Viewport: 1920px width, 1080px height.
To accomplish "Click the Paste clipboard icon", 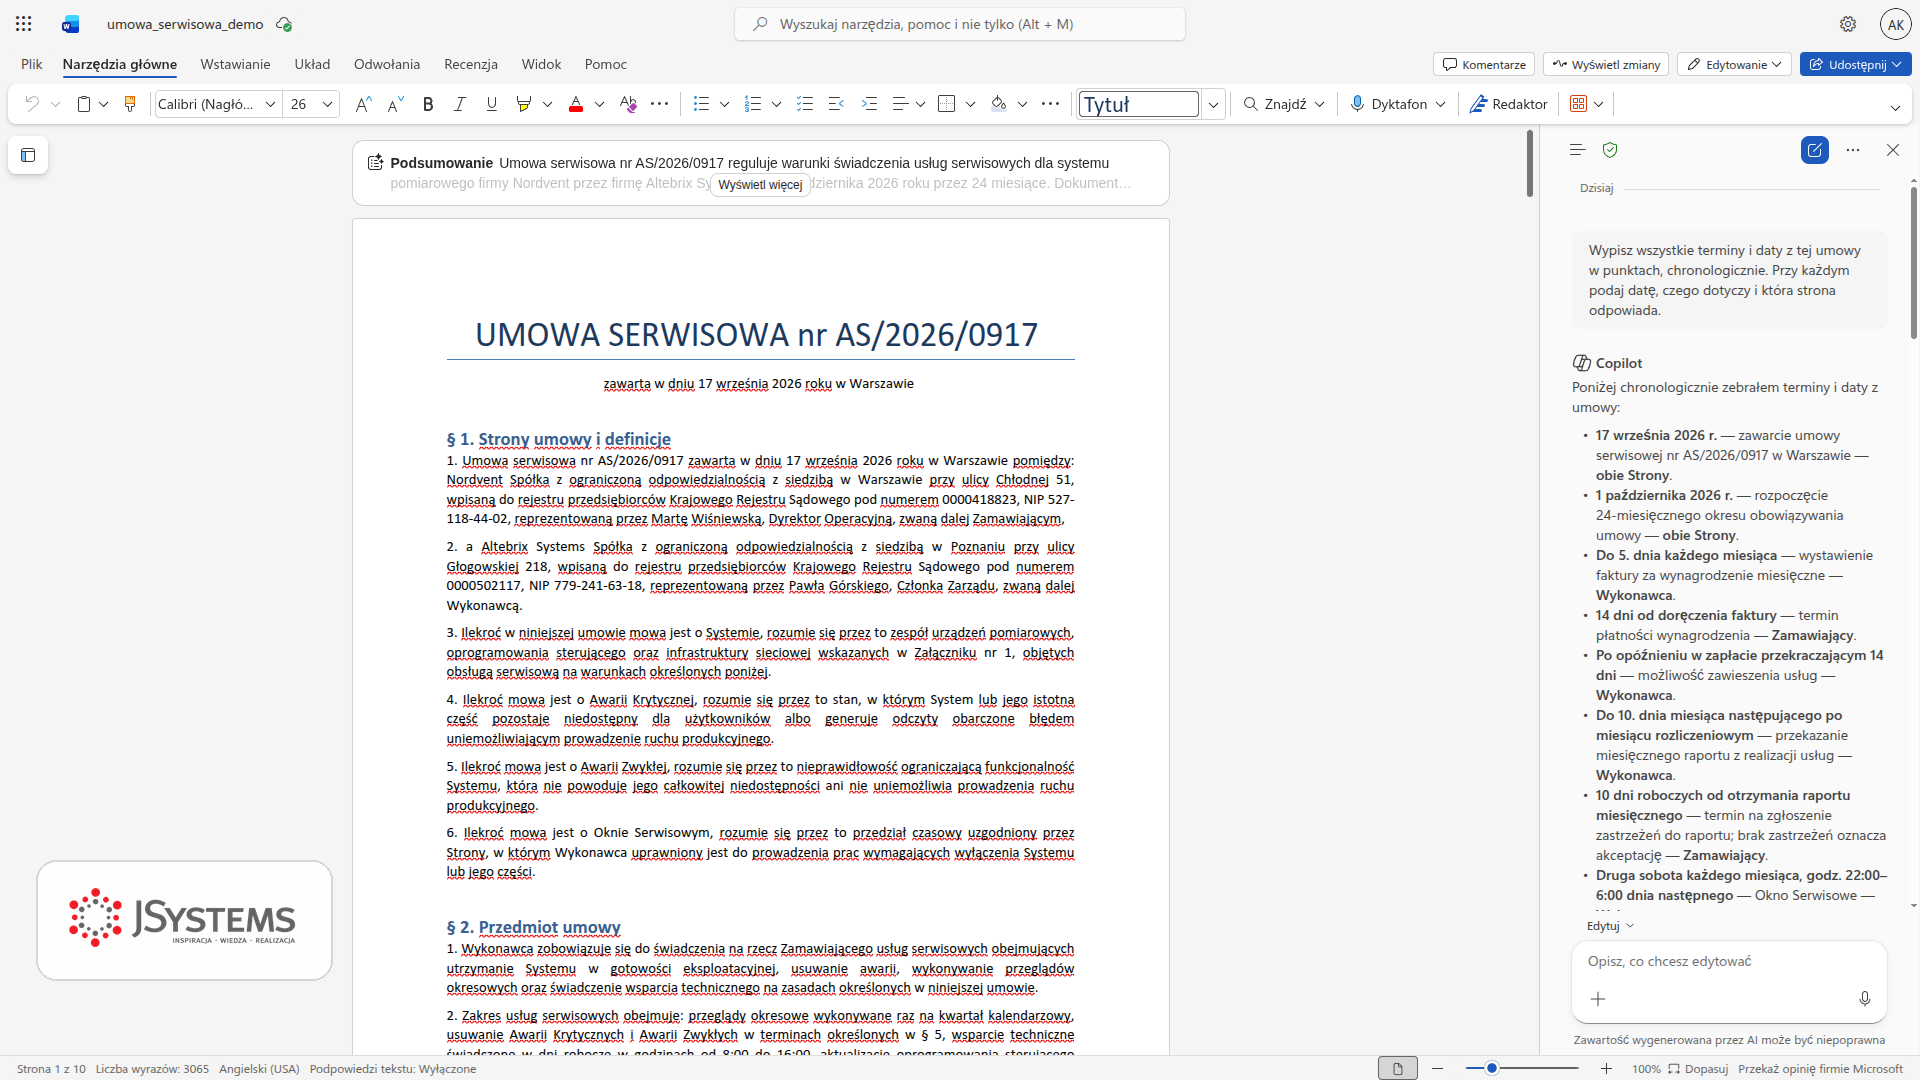I will pyautogui.click(x=84, y=104).
